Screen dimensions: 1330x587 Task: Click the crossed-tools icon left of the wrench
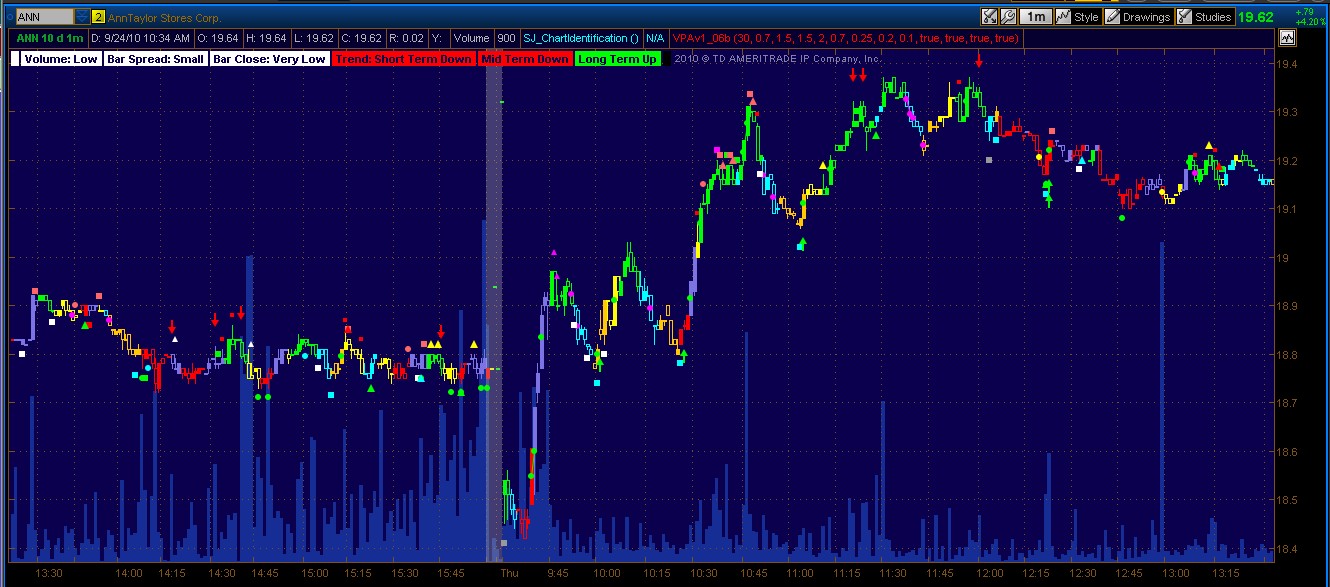[x=989, y=16]
